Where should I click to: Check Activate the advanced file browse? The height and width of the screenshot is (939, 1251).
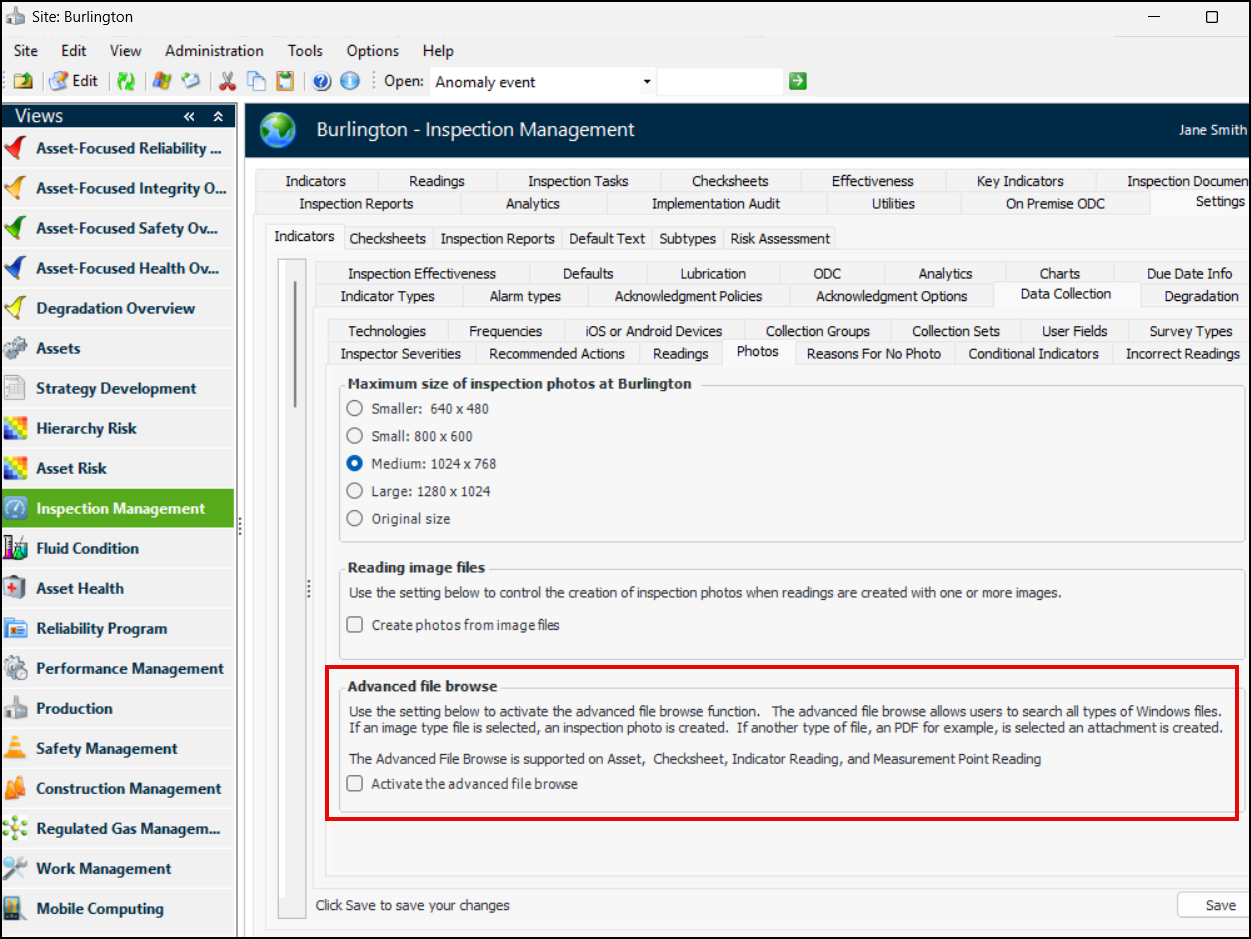tap(354, 784)
